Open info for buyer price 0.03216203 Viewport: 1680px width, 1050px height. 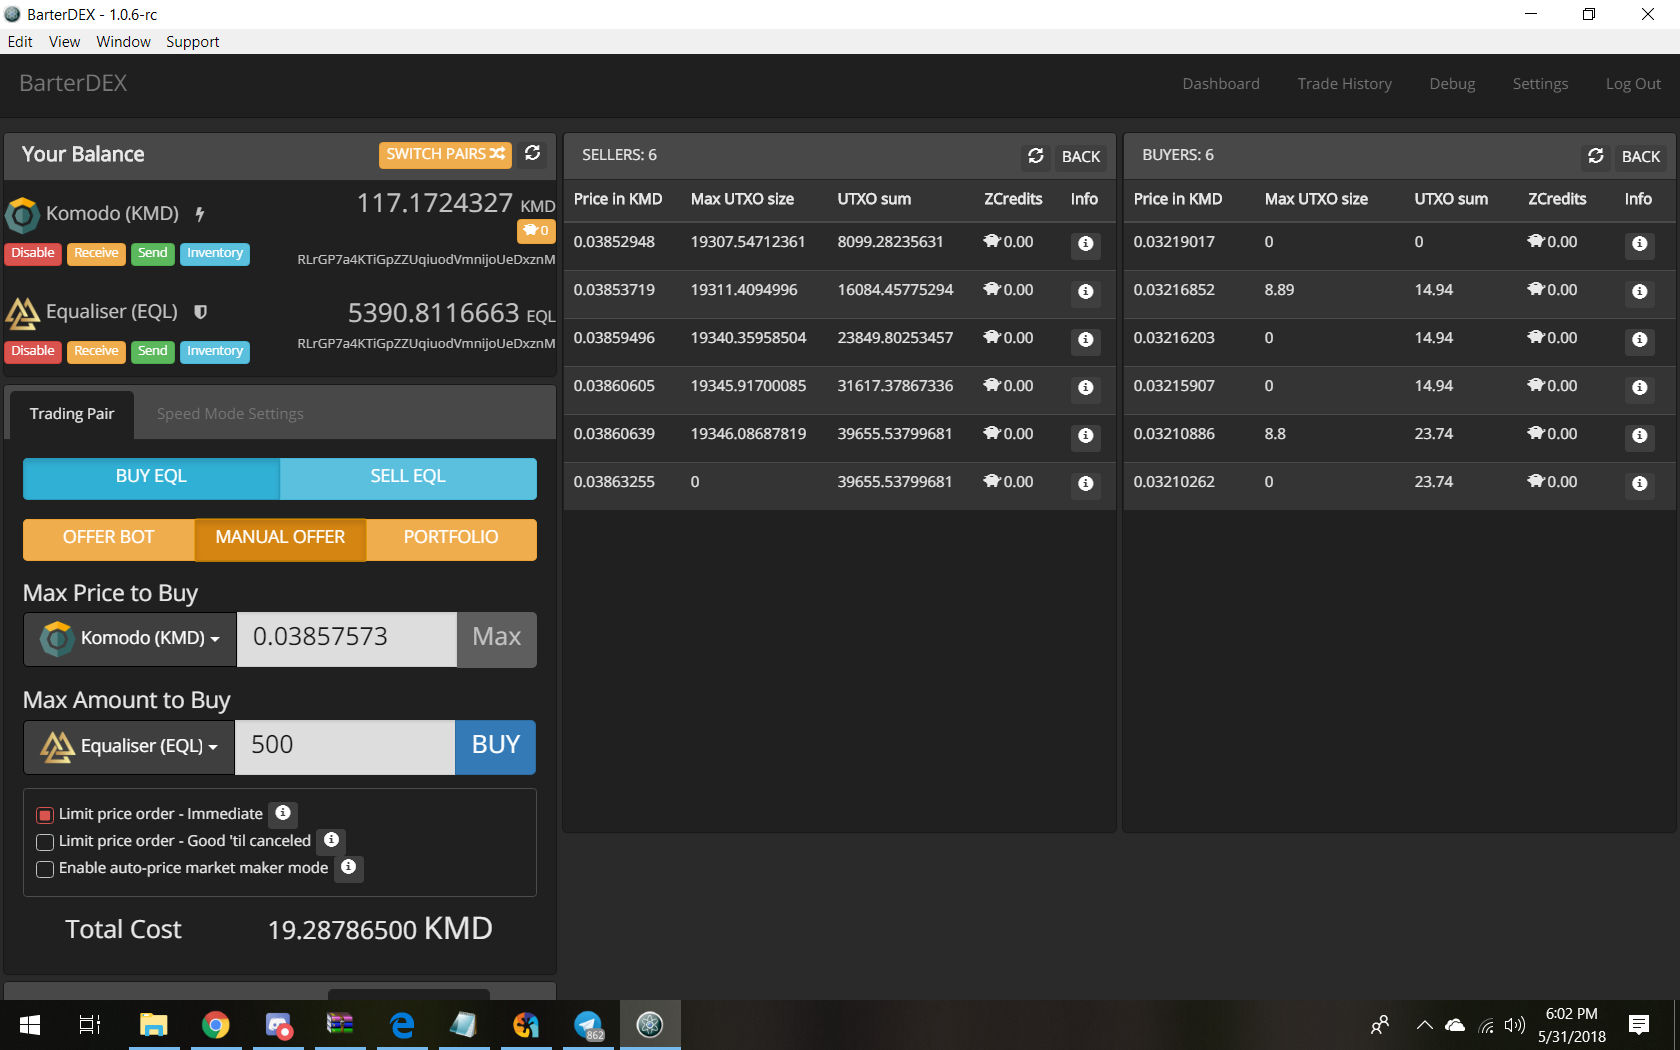1640,340
